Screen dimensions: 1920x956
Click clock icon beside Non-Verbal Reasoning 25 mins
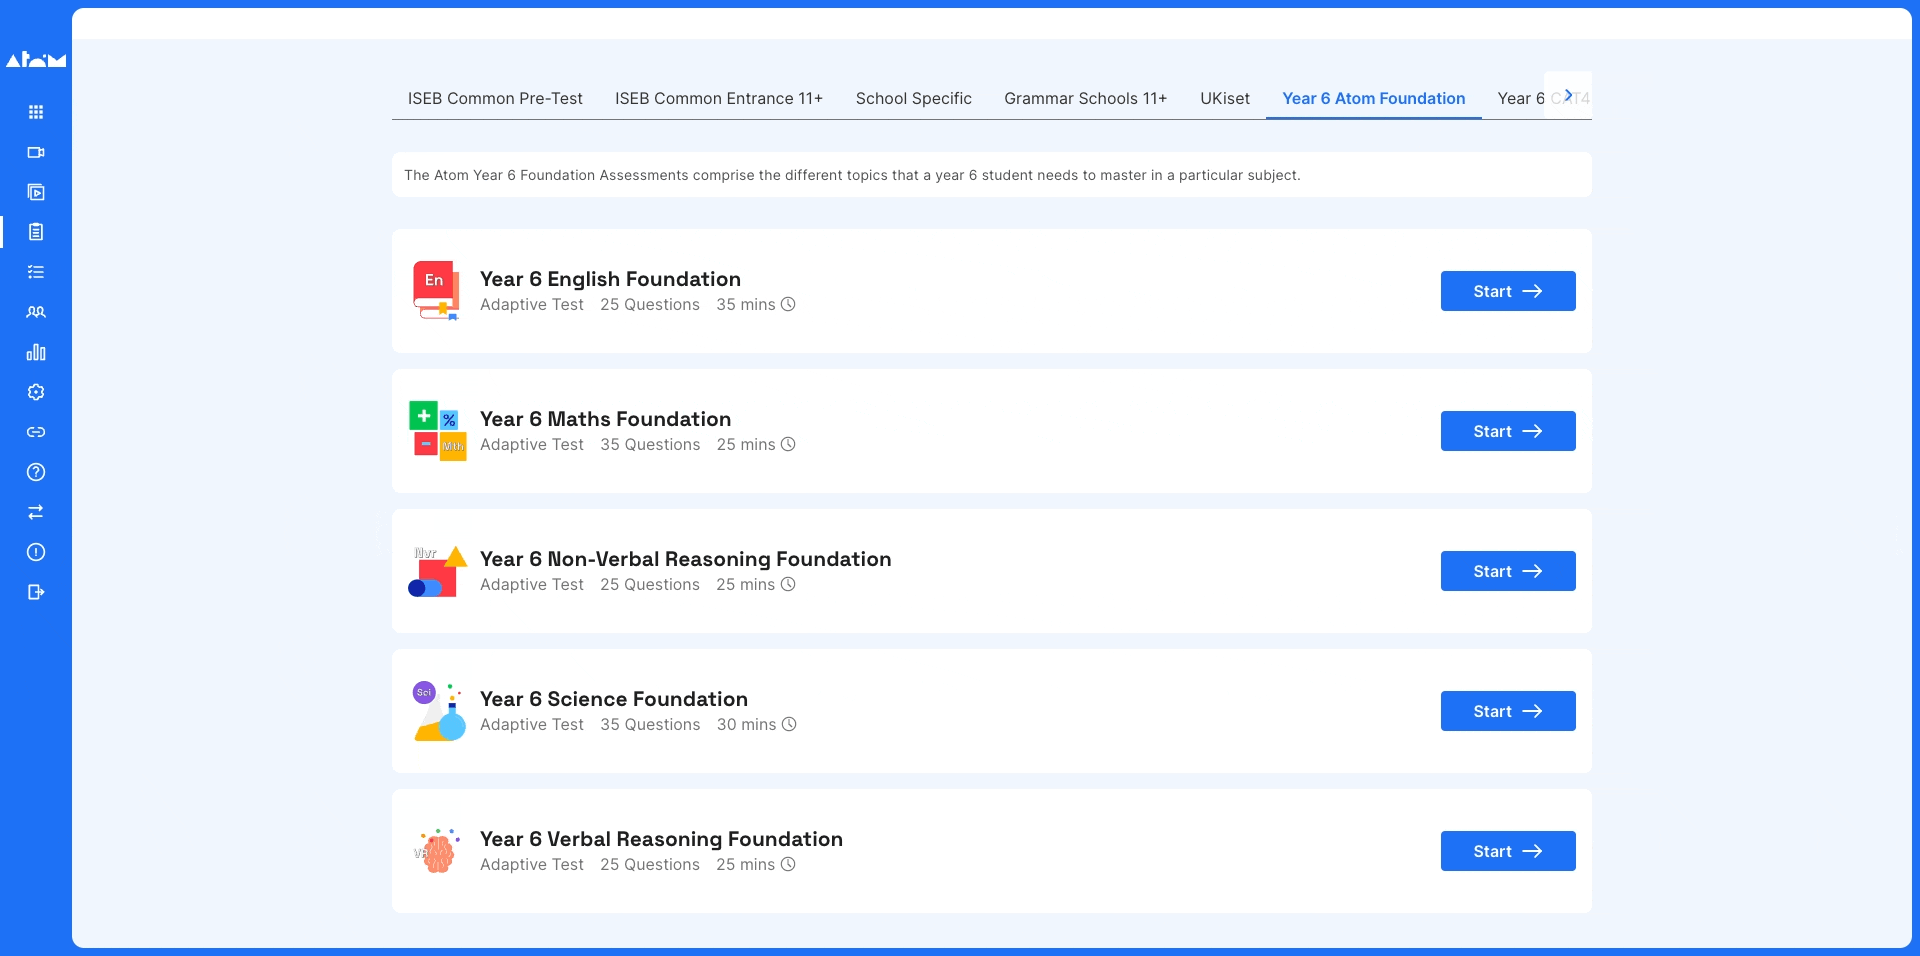[x=788, y=584]
